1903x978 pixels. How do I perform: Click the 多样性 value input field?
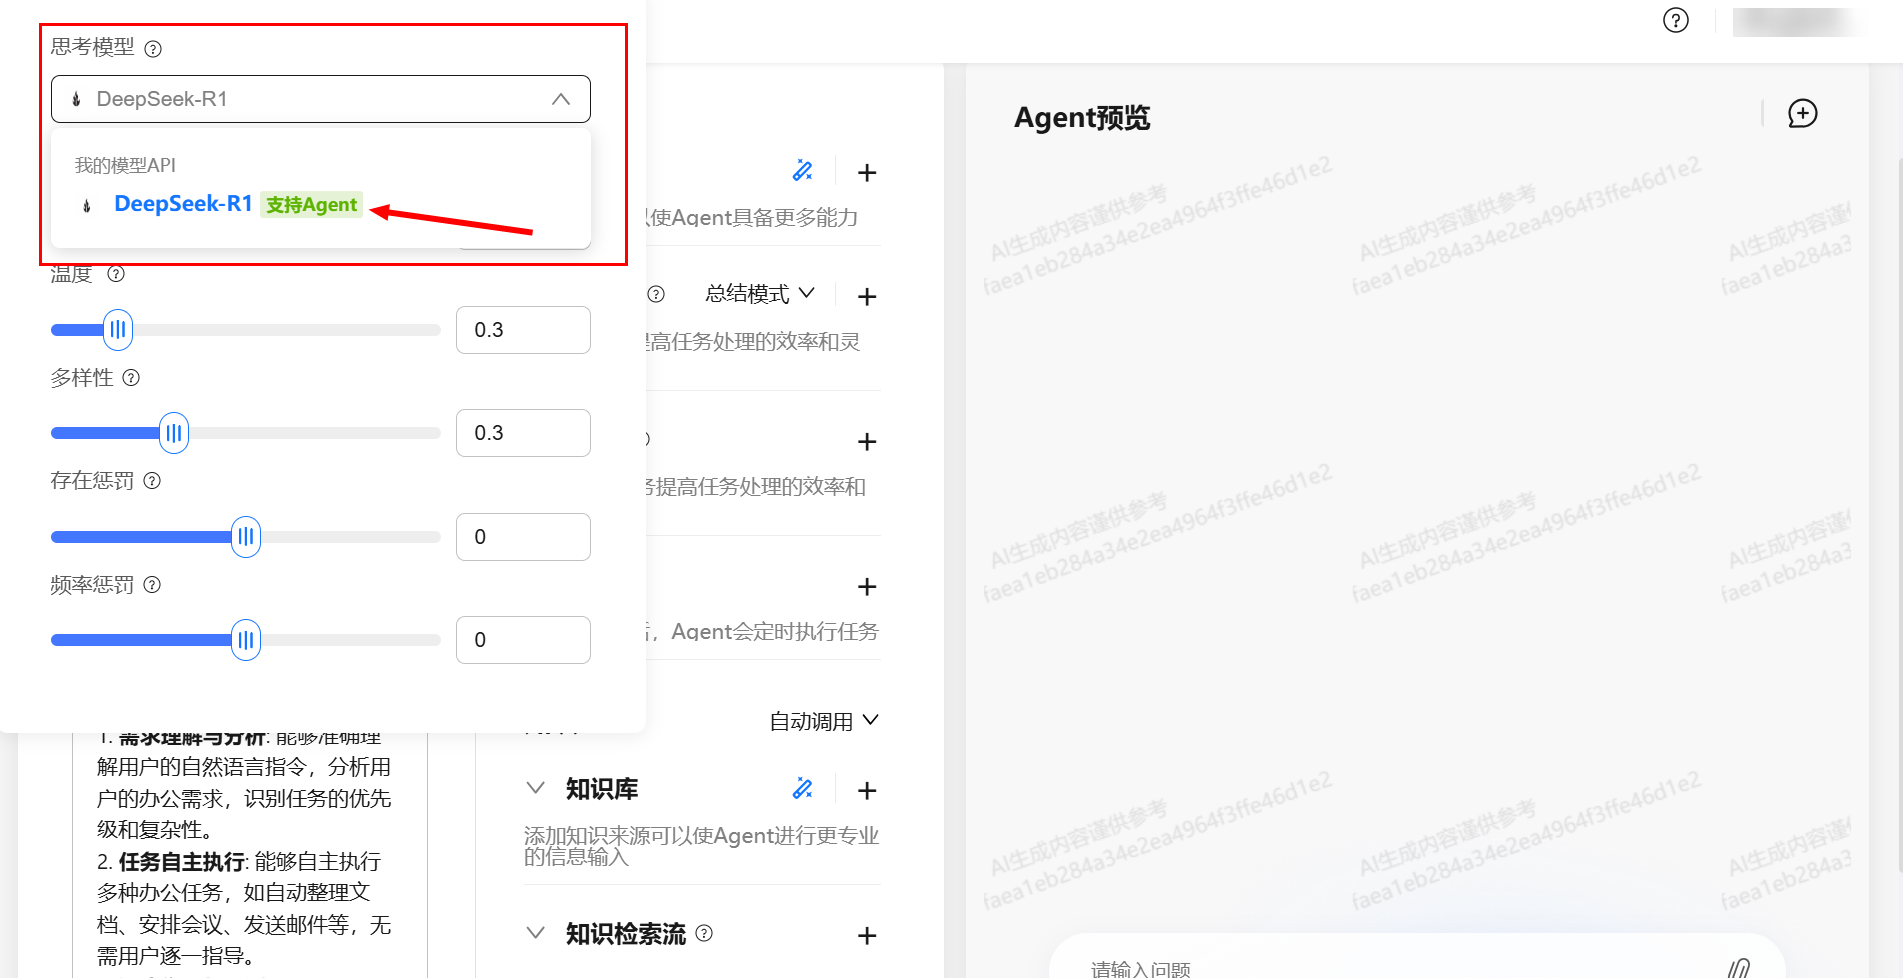click(x=523, y=433)
